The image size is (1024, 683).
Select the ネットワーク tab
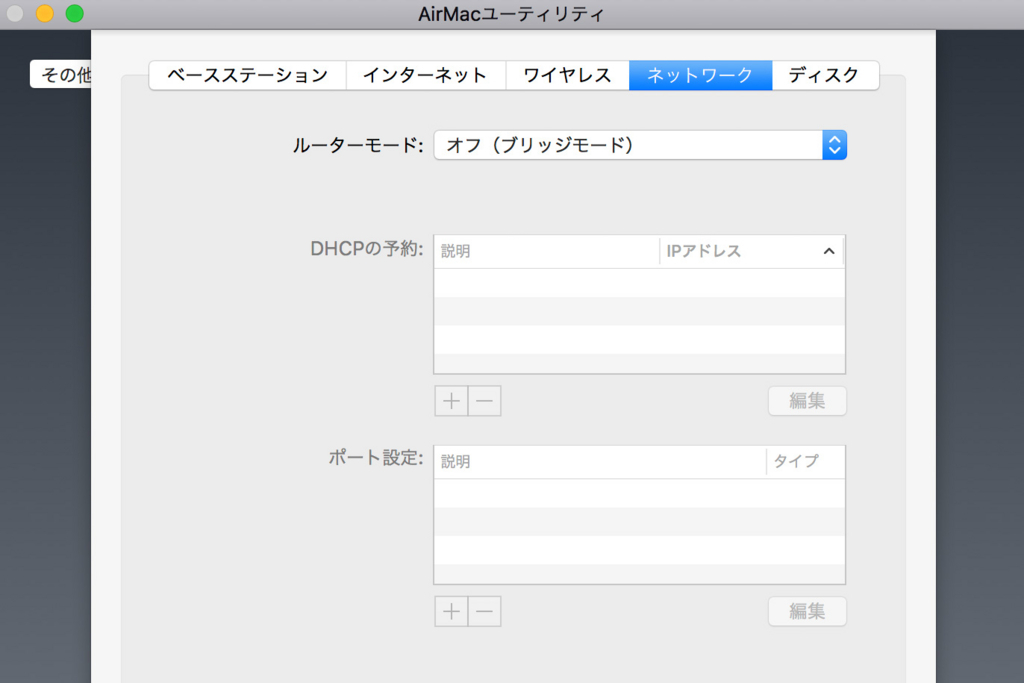700,75
